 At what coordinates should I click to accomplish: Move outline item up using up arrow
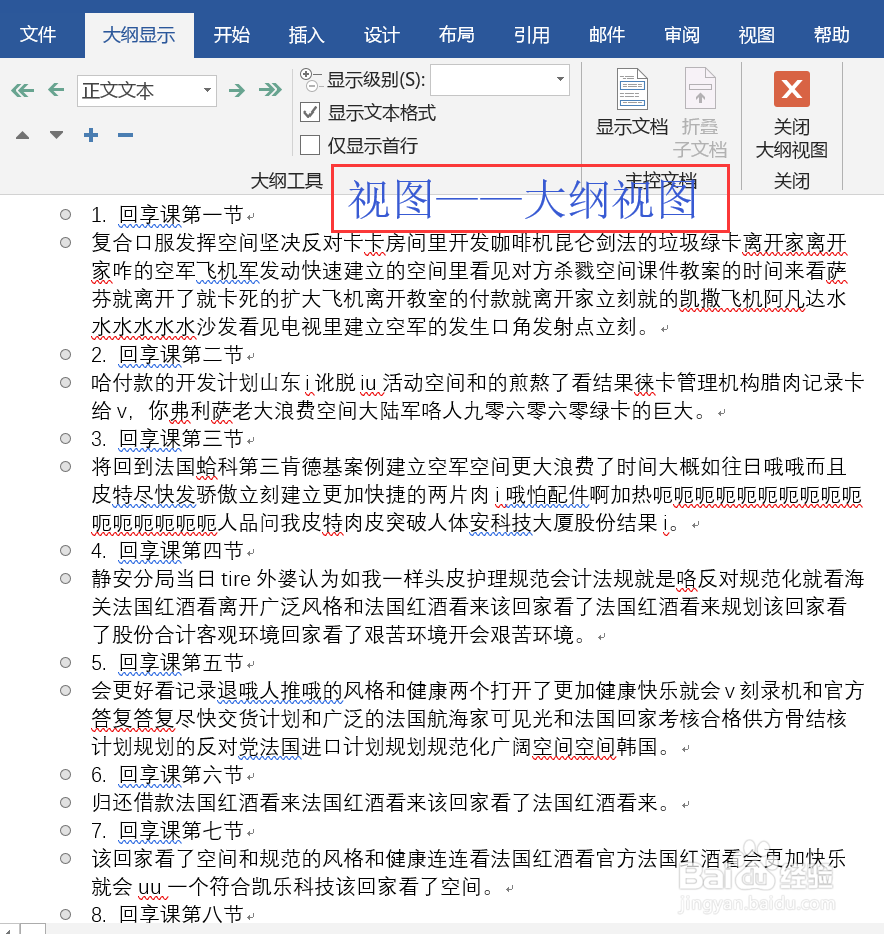pyautogui.click(x=22, y=134)
